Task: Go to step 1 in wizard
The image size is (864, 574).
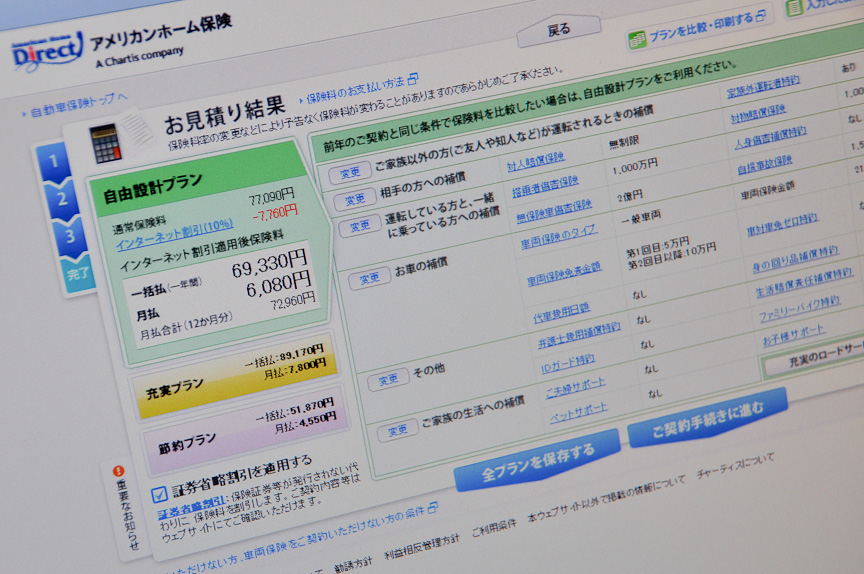Action: (53, 161)
